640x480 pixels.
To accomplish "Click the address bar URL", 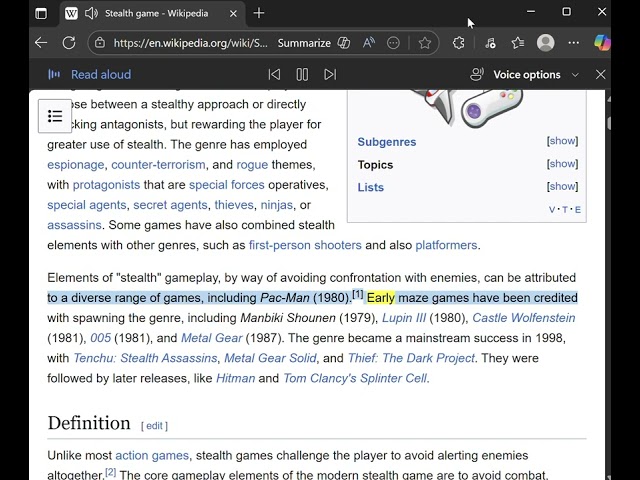I will 190,43.
